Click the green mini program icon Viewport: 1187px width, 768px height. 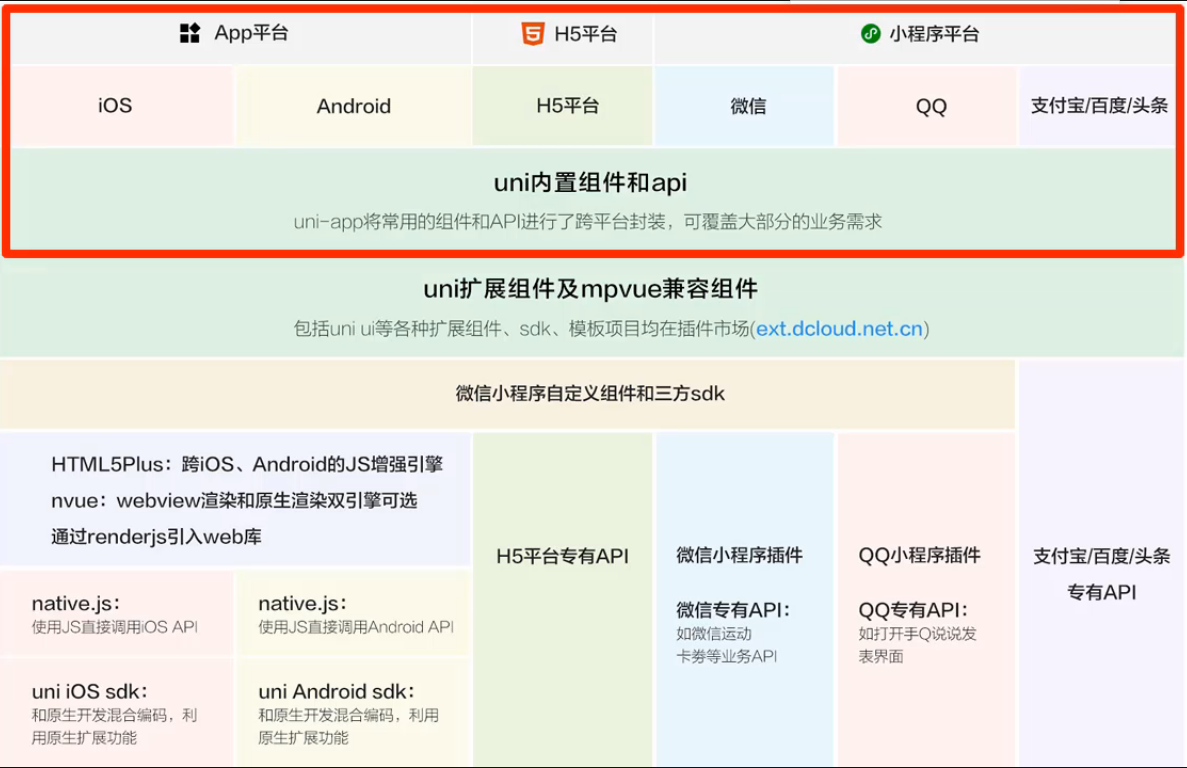pyautogui.click(x=871, y=33)
